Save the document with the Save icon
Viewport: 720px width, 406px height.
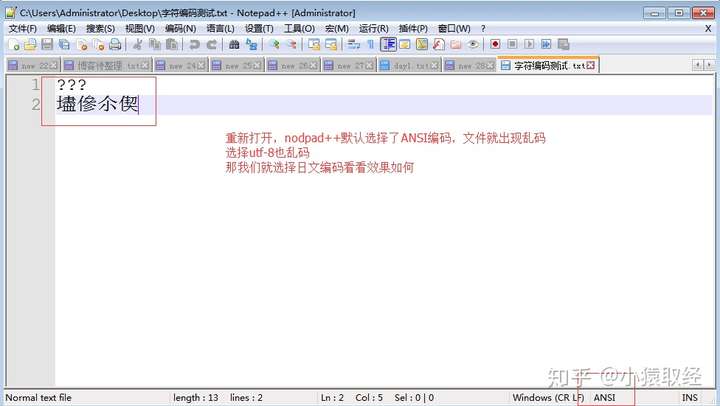point(46,45)
